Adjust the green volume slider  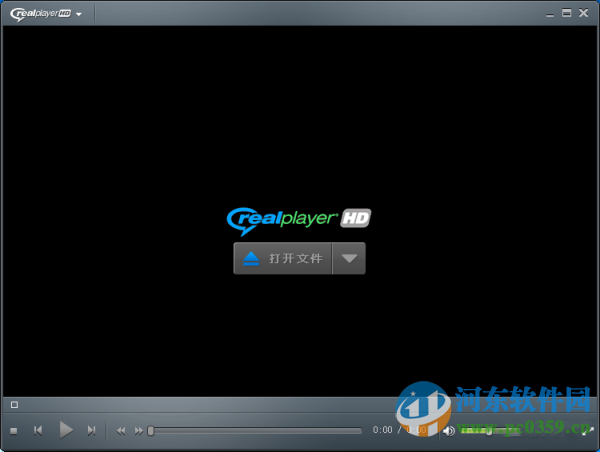489,431
